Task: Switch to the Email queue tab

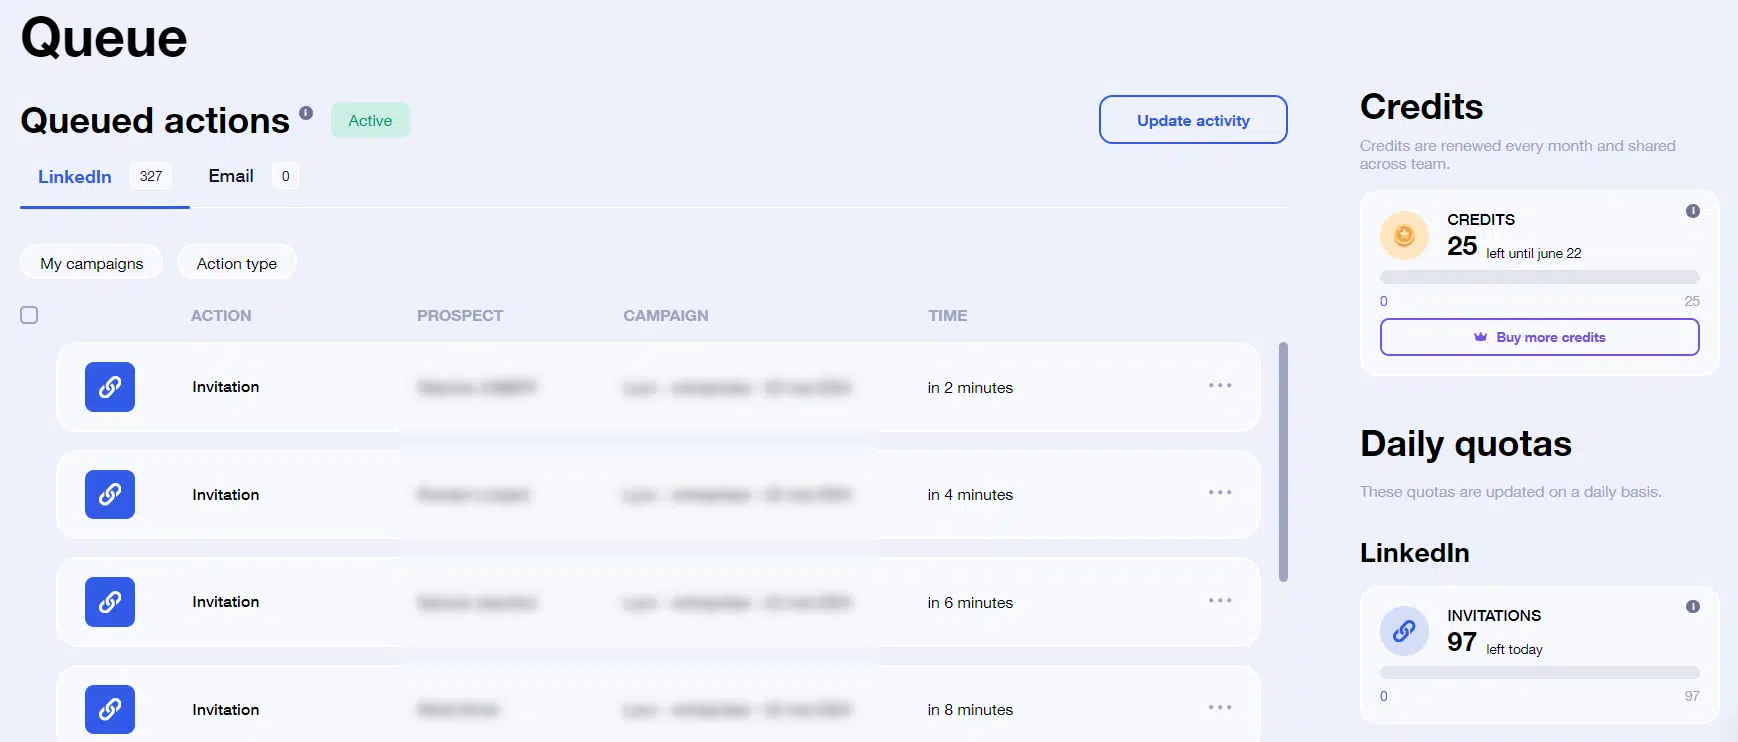Action: [x=231, y=176]
